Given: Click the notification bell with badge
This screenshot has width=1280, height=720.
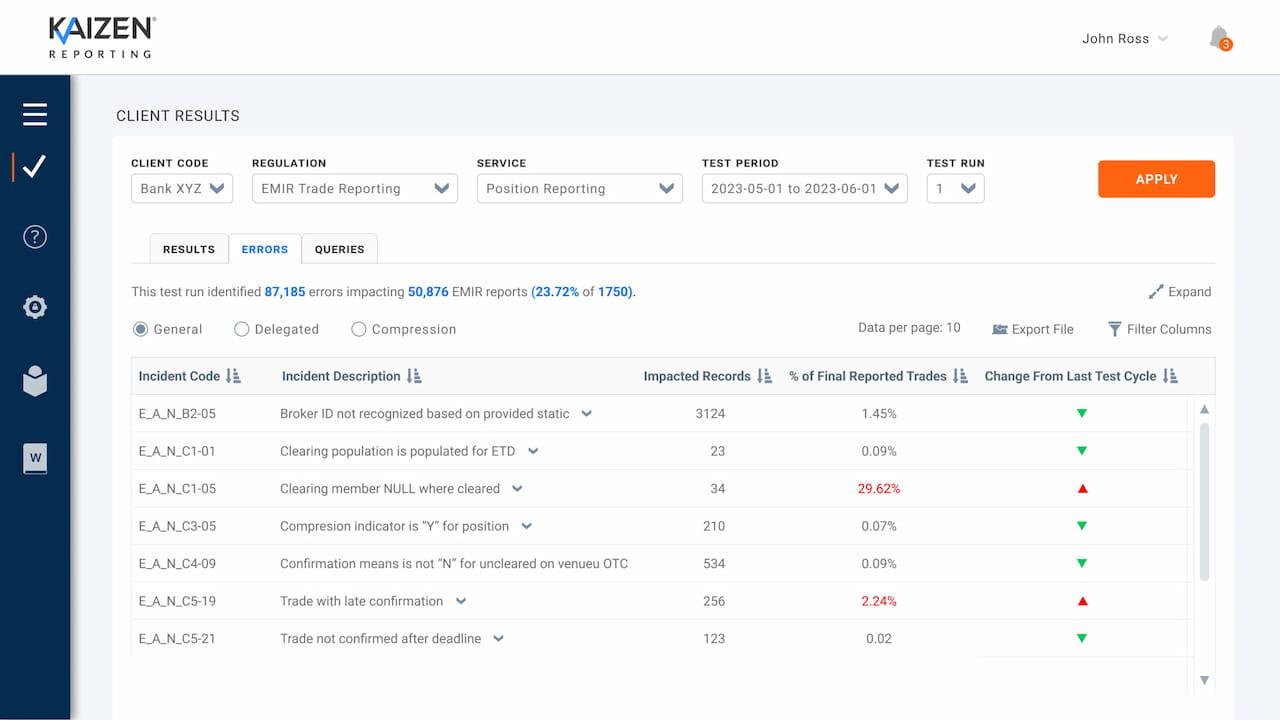Looking at the screenshot, I should [x=1220, y=39].
